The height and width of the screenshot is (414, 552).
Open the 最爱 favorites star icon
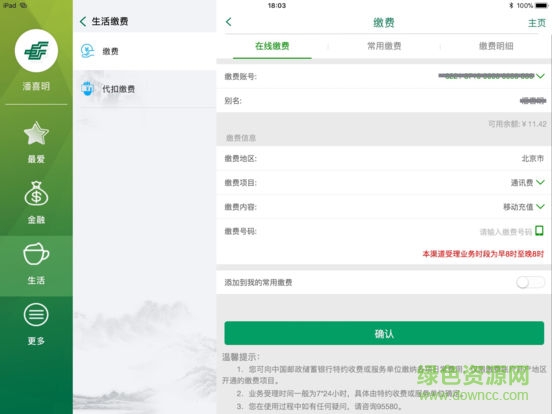click(x=36, y=133)
